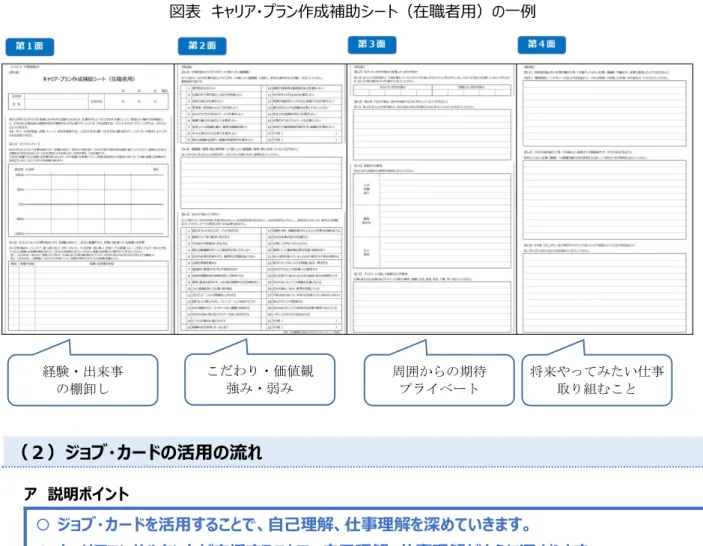
Task: Click the subheading ア 説明ポイント
Action: tap(77, 494)
